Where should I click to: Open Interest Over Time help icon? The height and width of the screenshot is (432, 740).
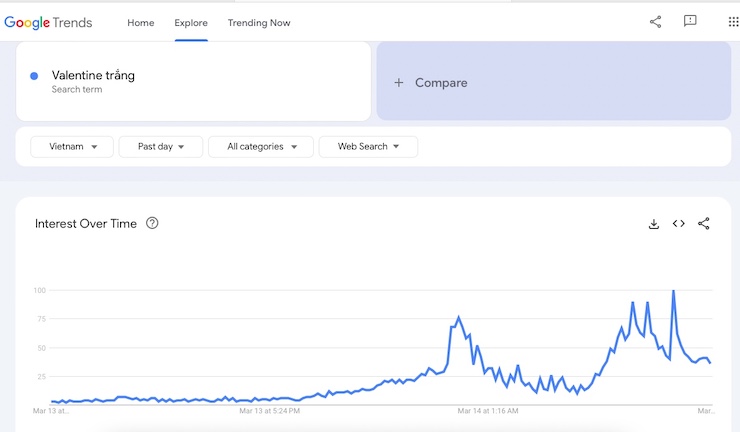152,223
